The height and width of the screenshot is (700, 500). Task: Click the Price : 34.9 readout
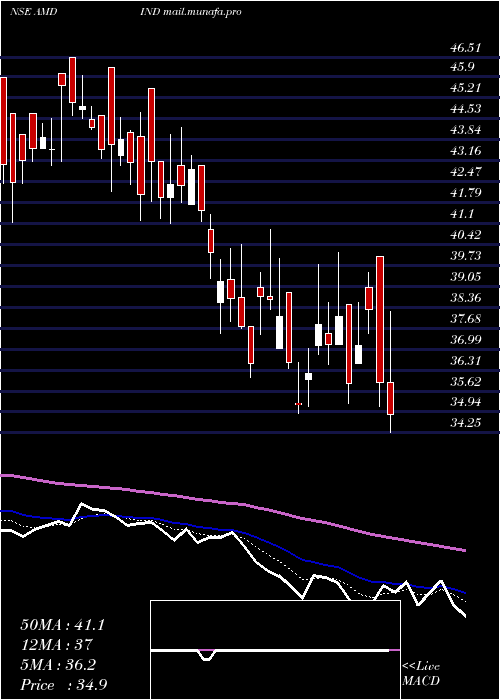[63, 684]
